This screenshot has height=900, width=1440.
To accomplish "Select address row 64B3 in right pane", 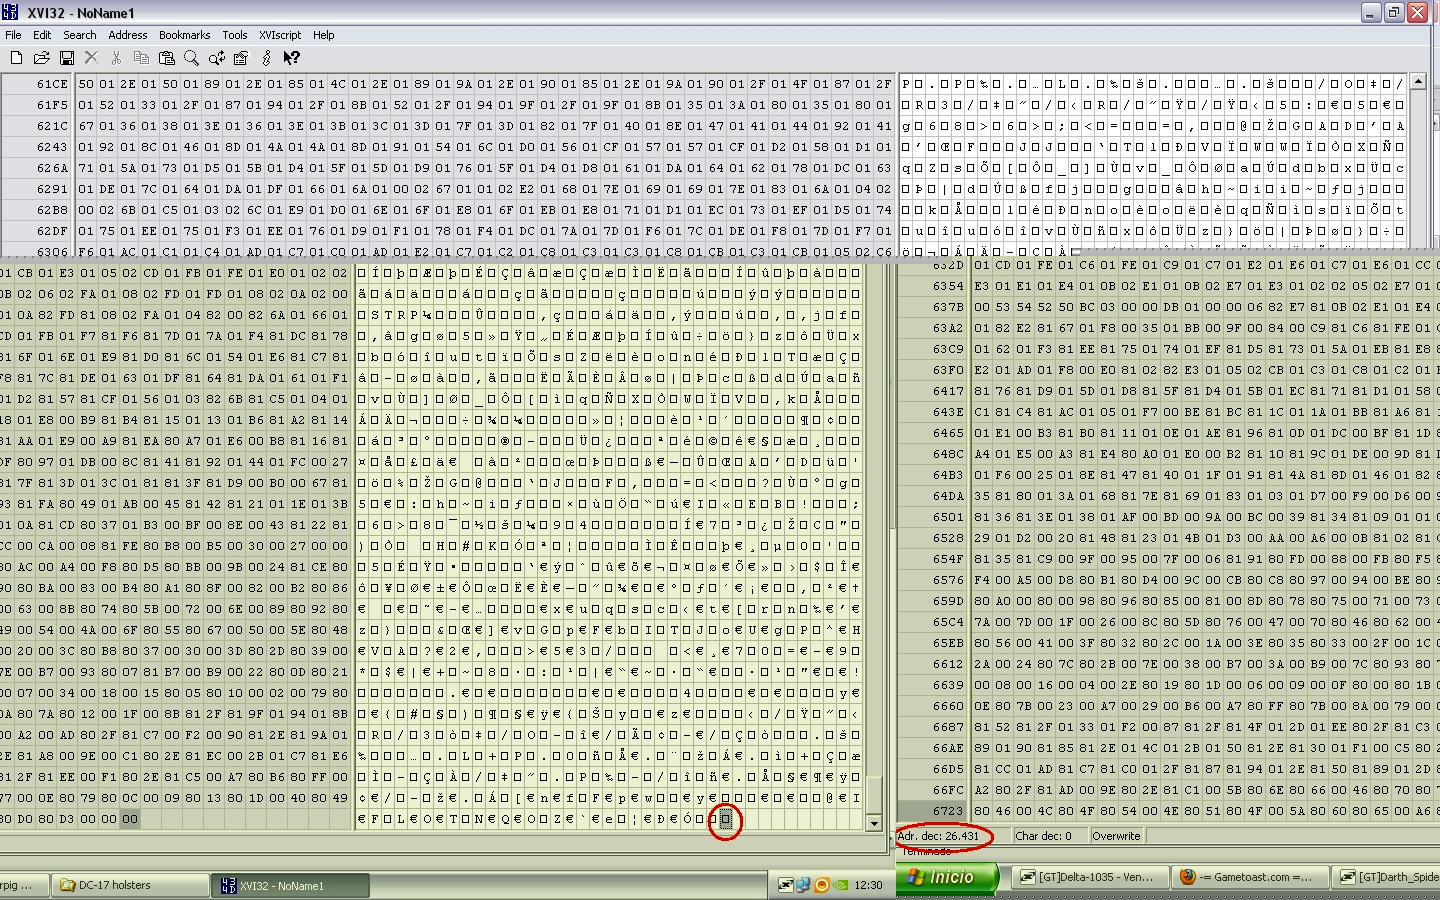I will click(934, 475).
